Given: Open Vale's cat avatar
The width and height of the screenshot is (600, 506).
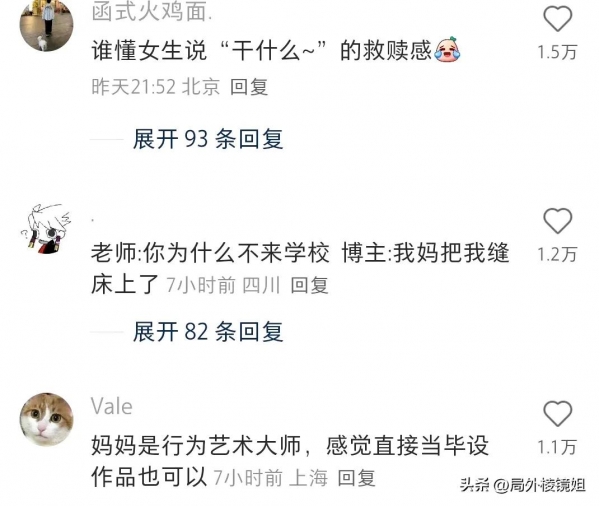Looking at the screenshot, I should point(46,419).
